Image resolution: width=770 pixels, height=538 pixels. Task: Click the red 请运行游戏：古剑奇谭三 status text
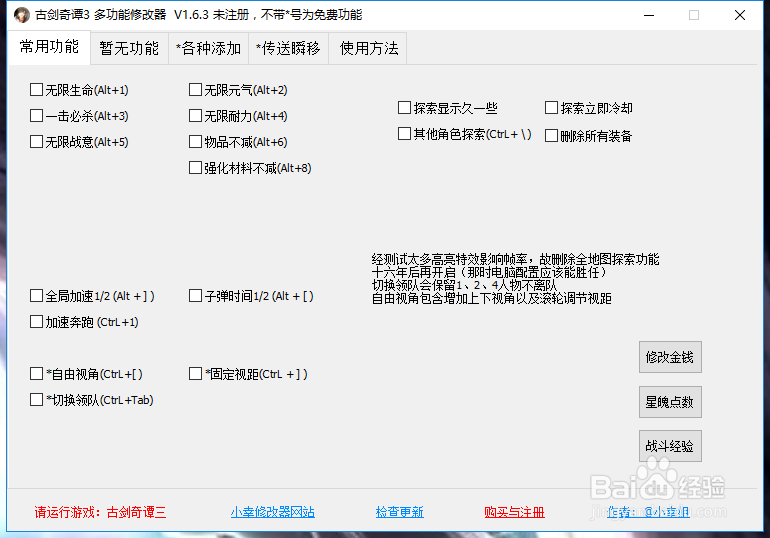[x=100, y=512]
